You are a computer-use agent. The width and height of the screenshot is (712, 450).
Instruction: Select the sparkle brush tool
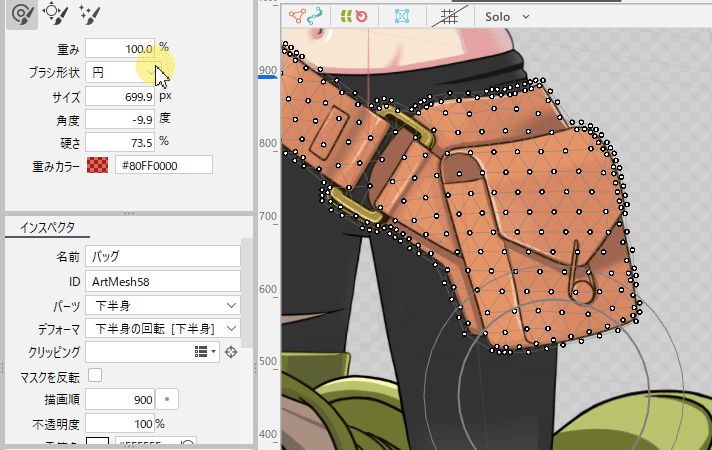click(89, 14)
